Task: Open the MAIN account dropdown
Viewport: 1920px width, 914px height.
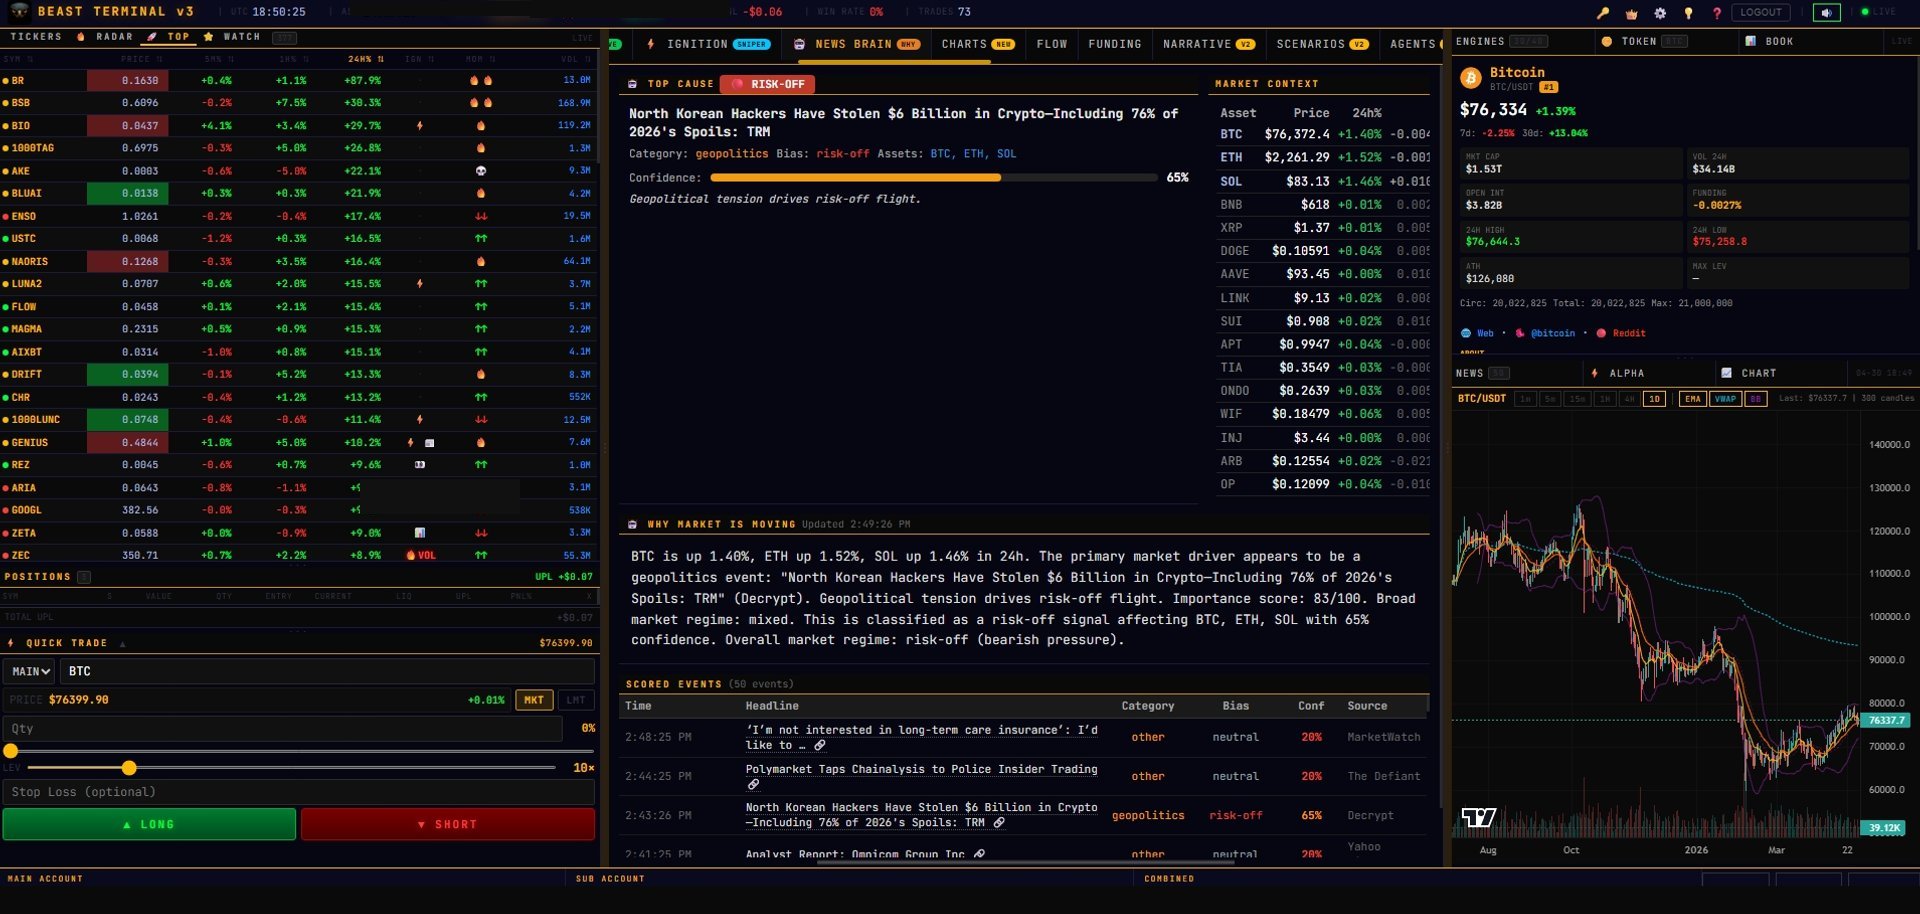Action: tap(31, 672)
